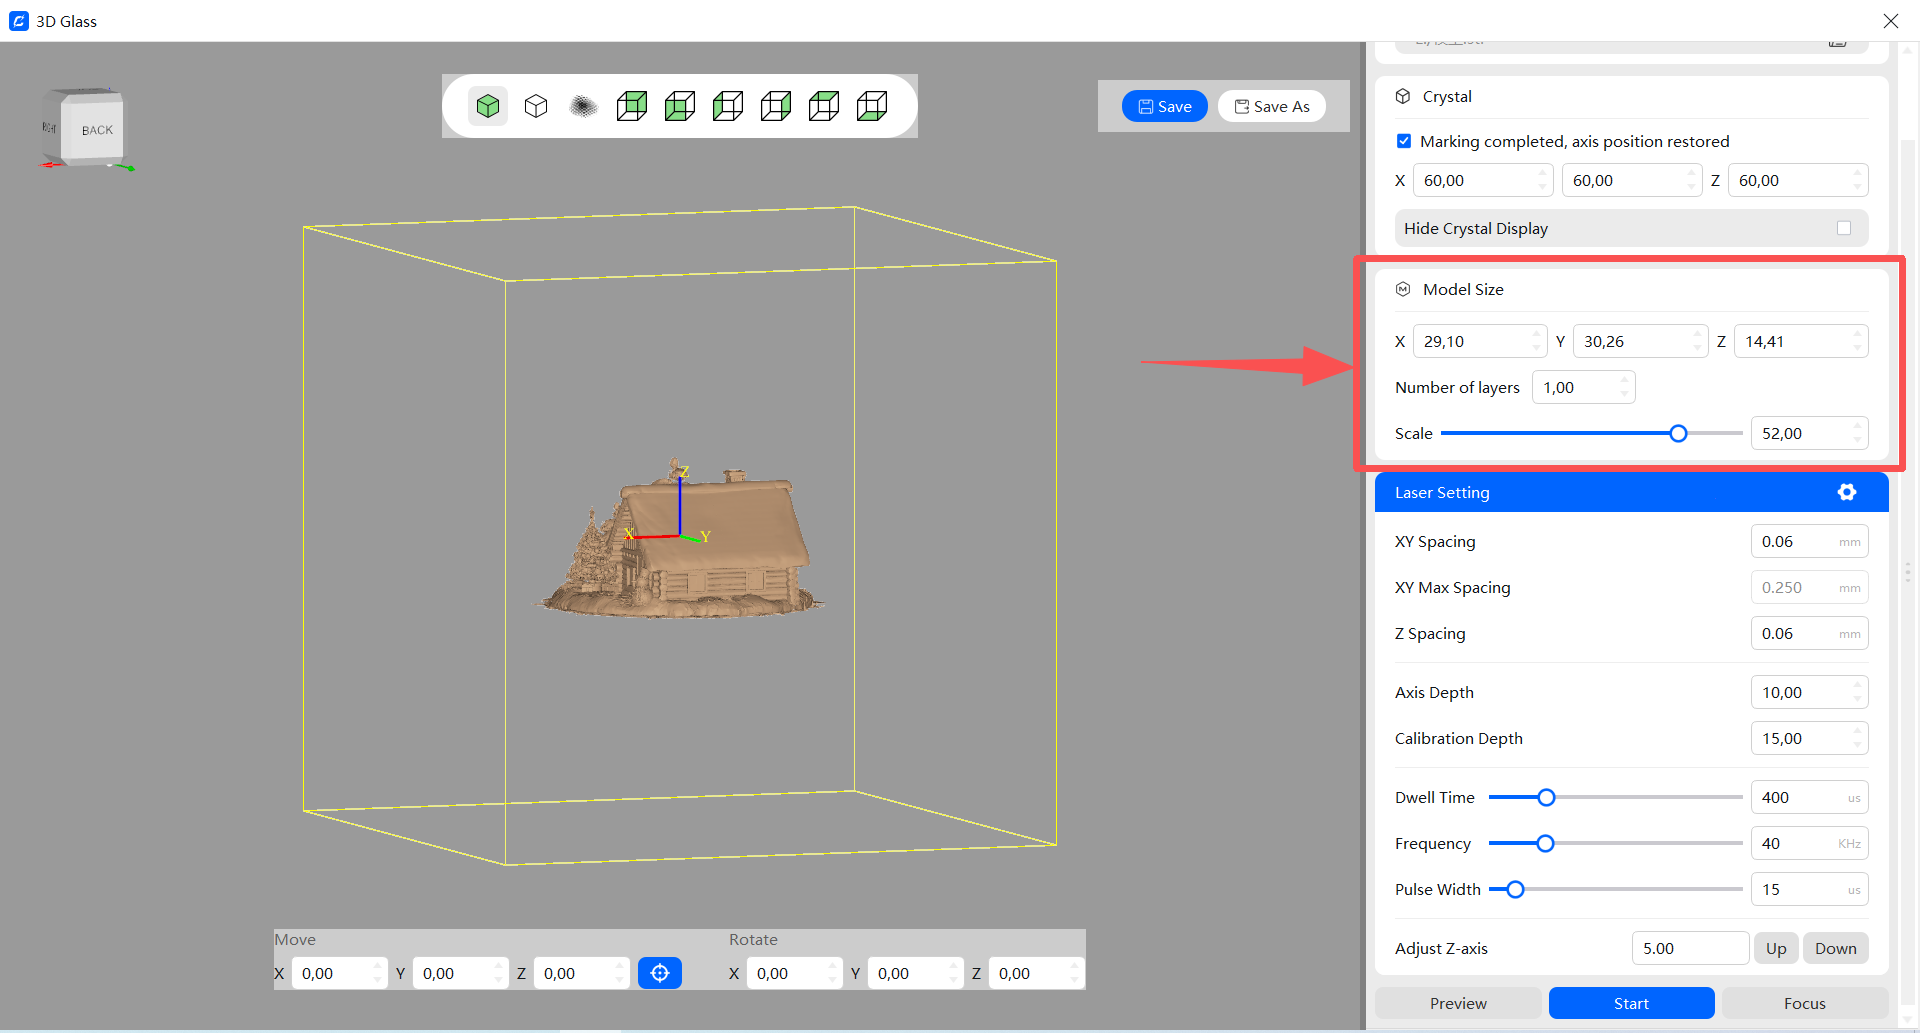The image size is (1920, 1033).
Task: Click the Axis Depth stepper arrows
Action: tap(1857, 692)
